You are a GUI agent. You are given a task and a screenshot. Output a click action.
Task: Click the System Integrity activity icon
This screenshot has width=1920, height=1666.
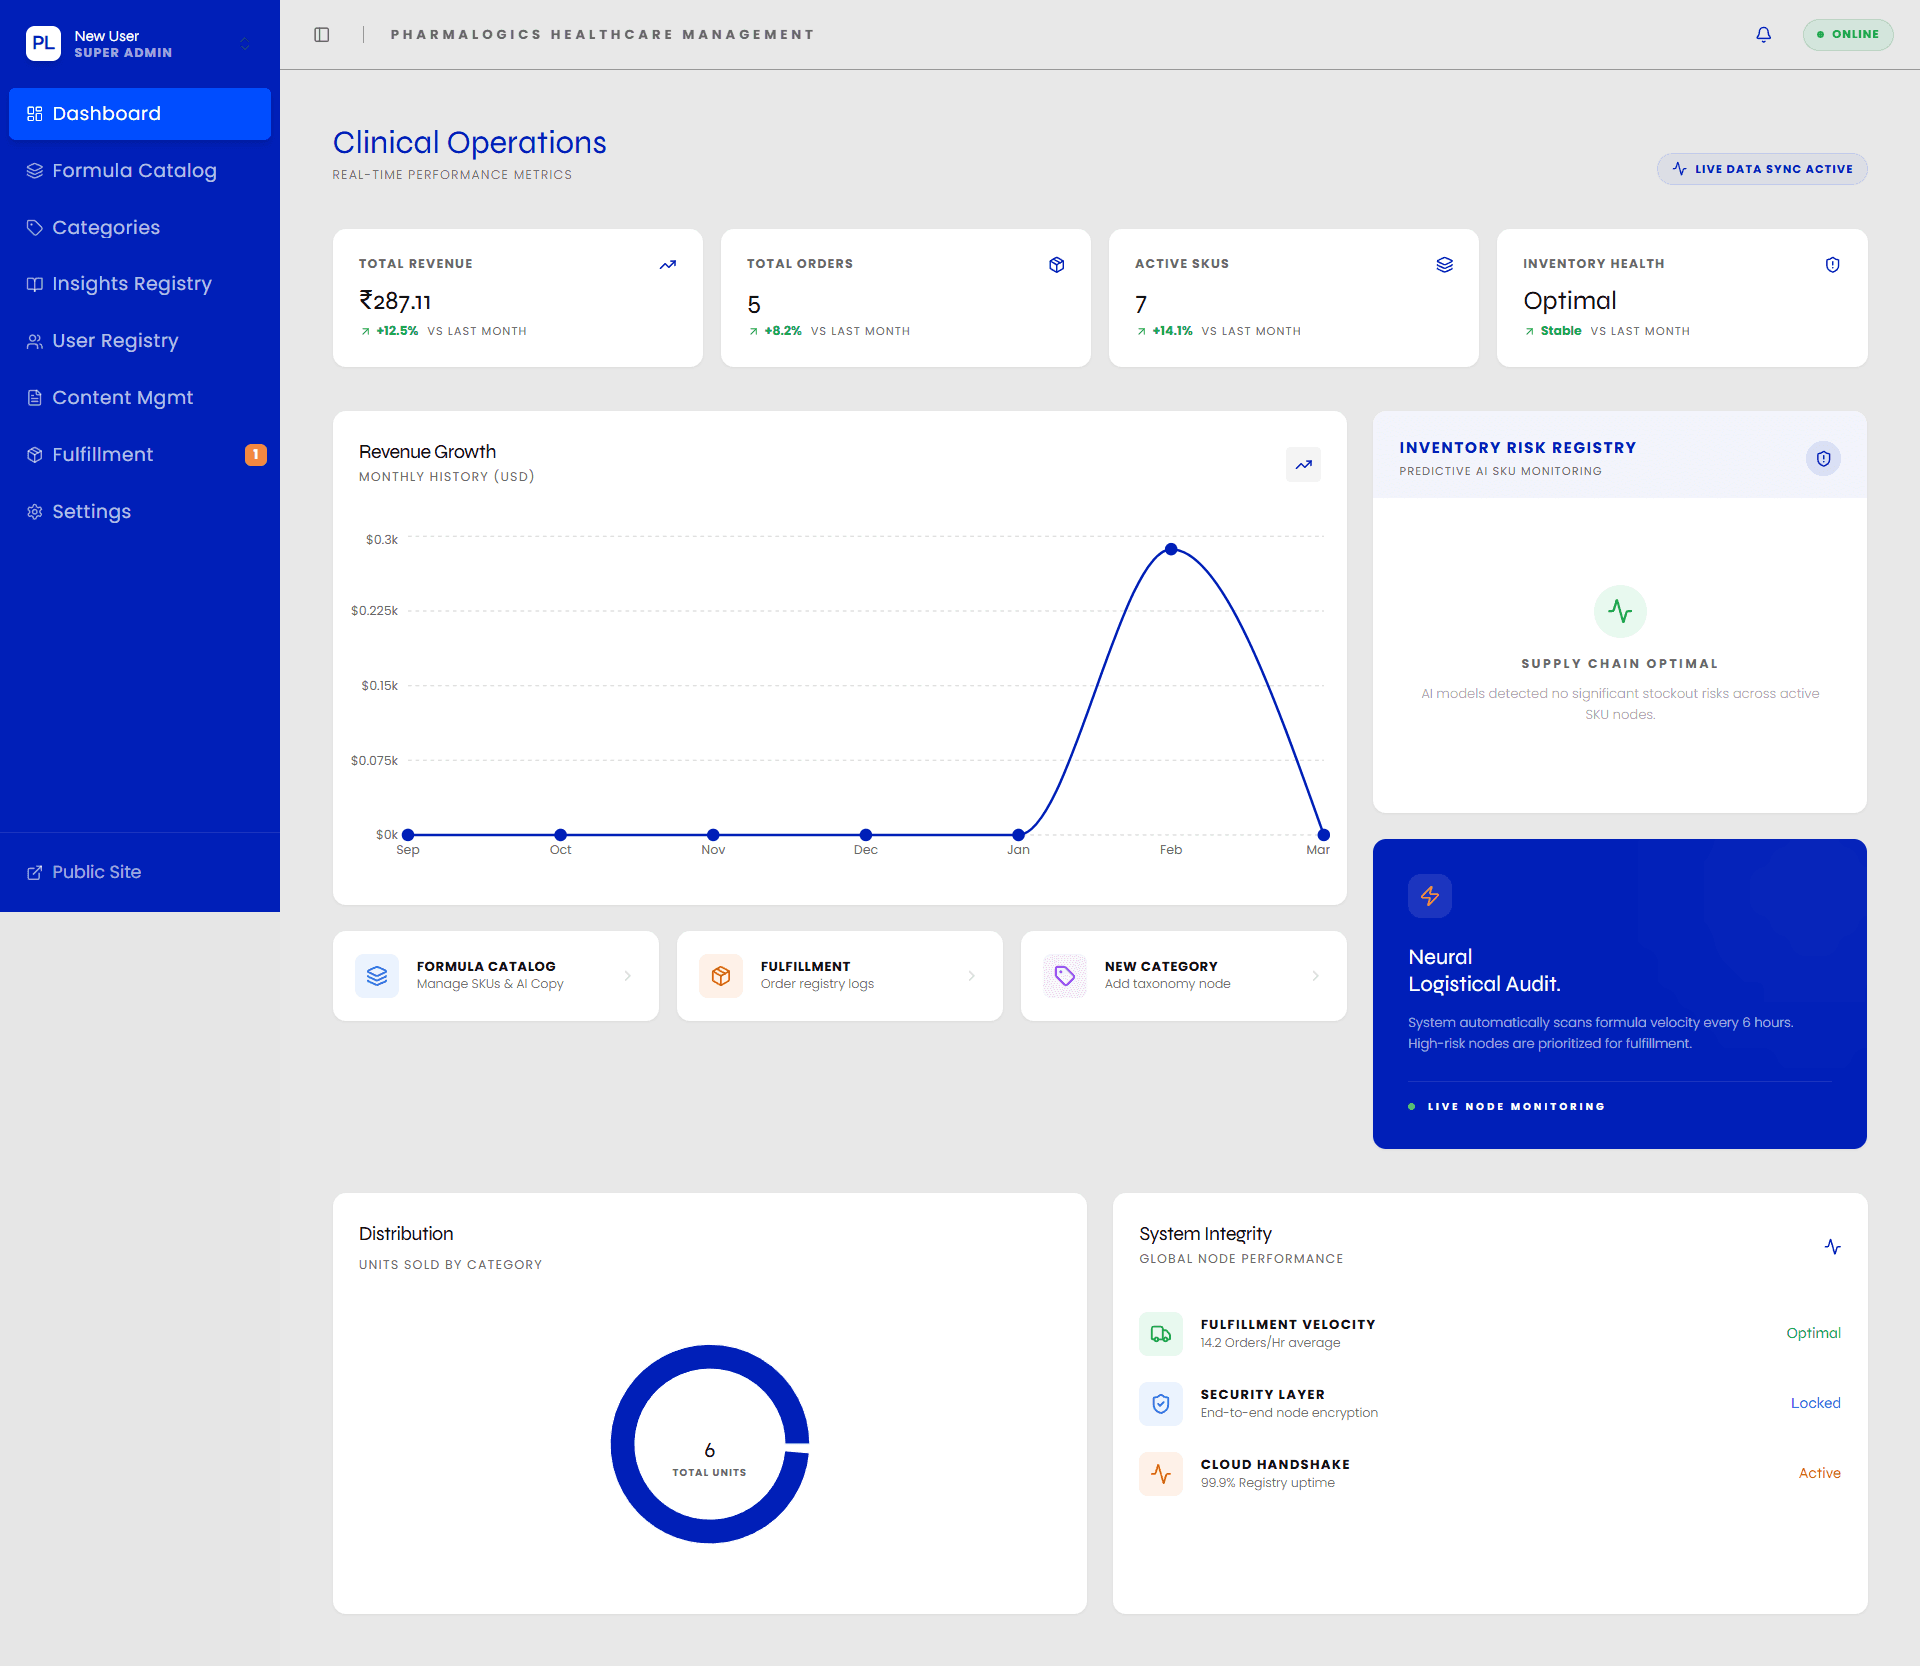tap(1832, 1247)
